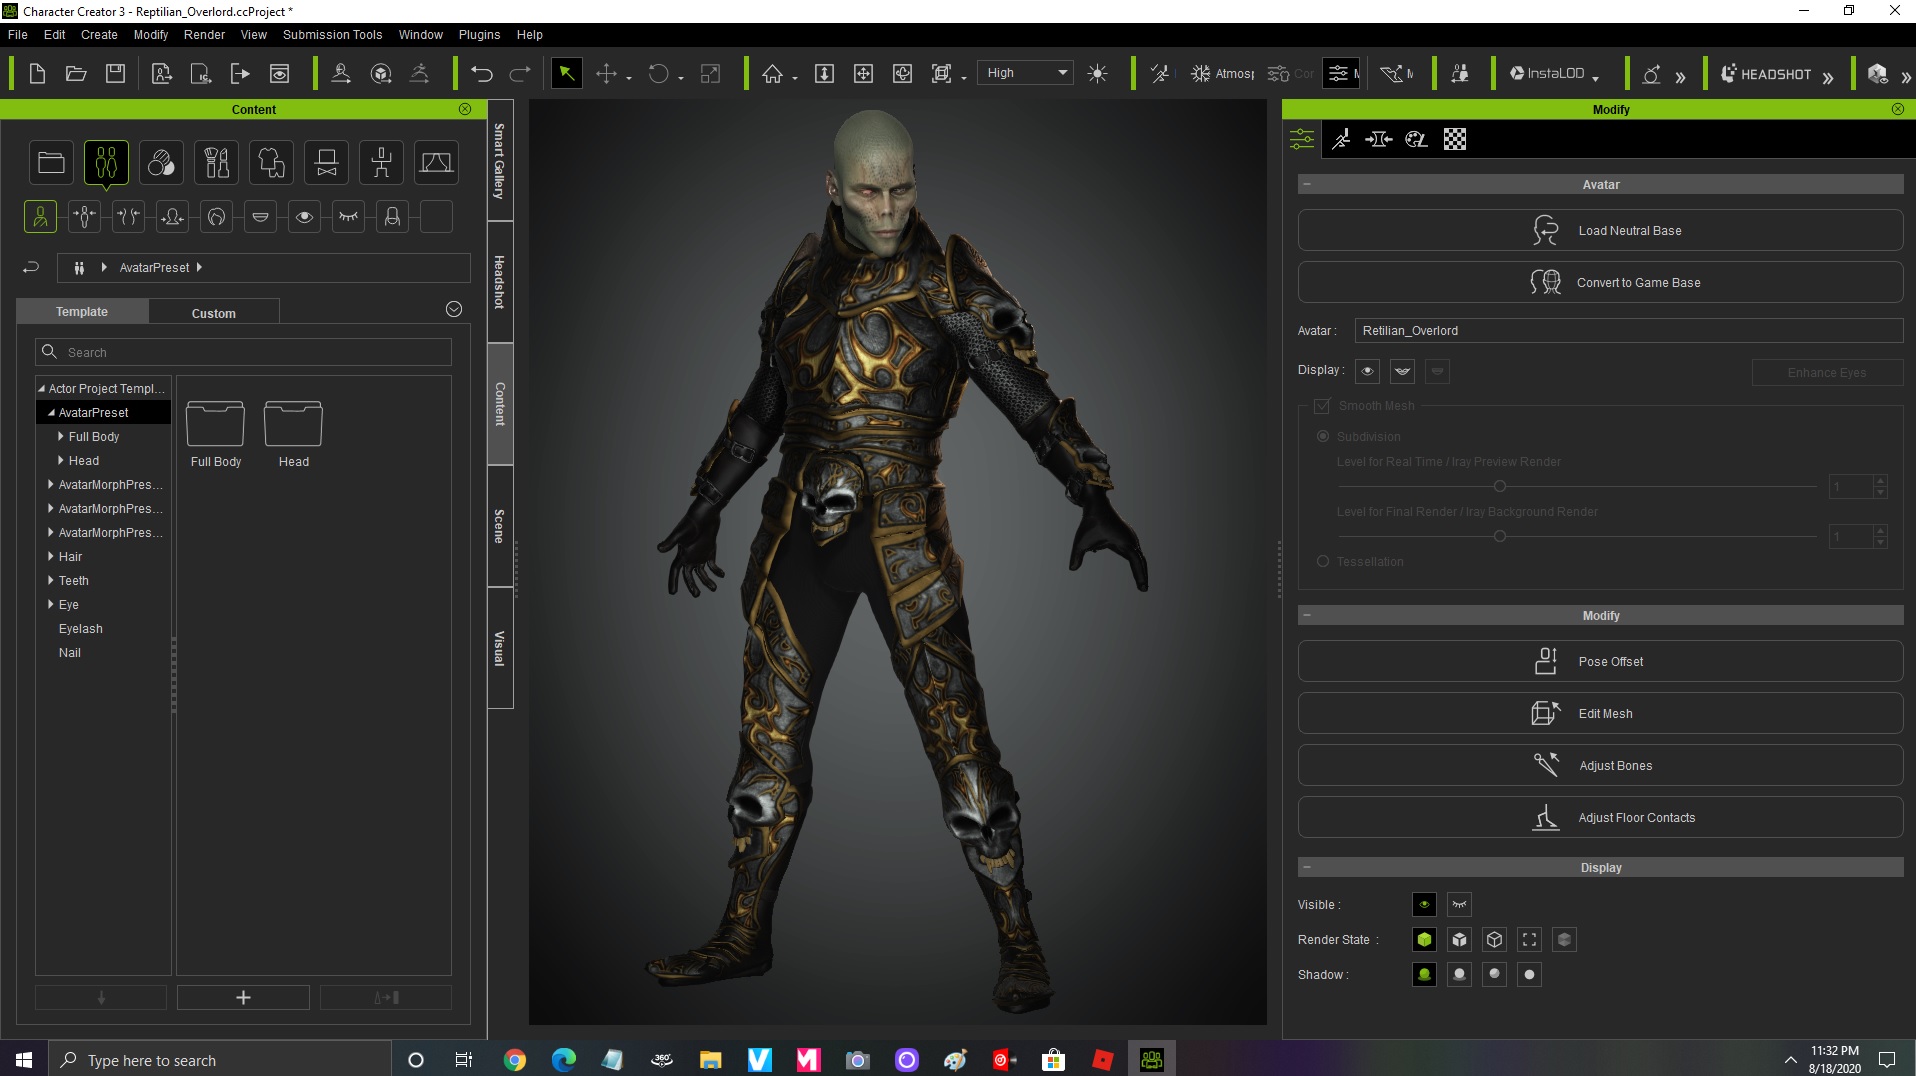Save the project with the disk icon
This screenshot has height=1076, width=1916.
pyautogui.click(x=116, y=73)
